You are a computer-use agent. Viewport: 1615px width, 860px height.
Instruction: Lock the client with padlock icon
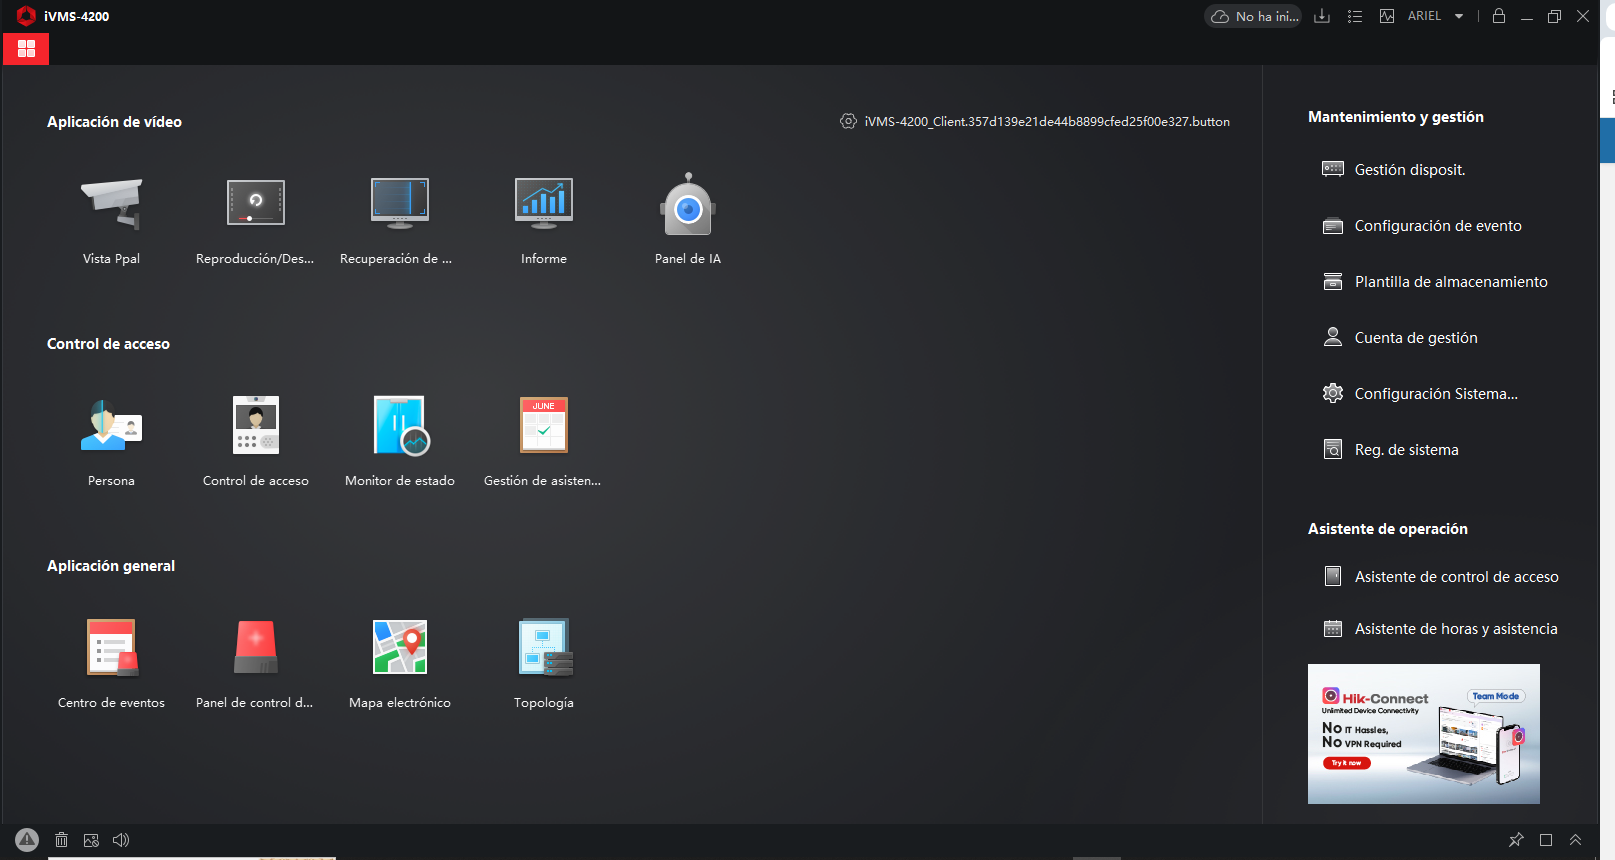[x=1499, y=16]
